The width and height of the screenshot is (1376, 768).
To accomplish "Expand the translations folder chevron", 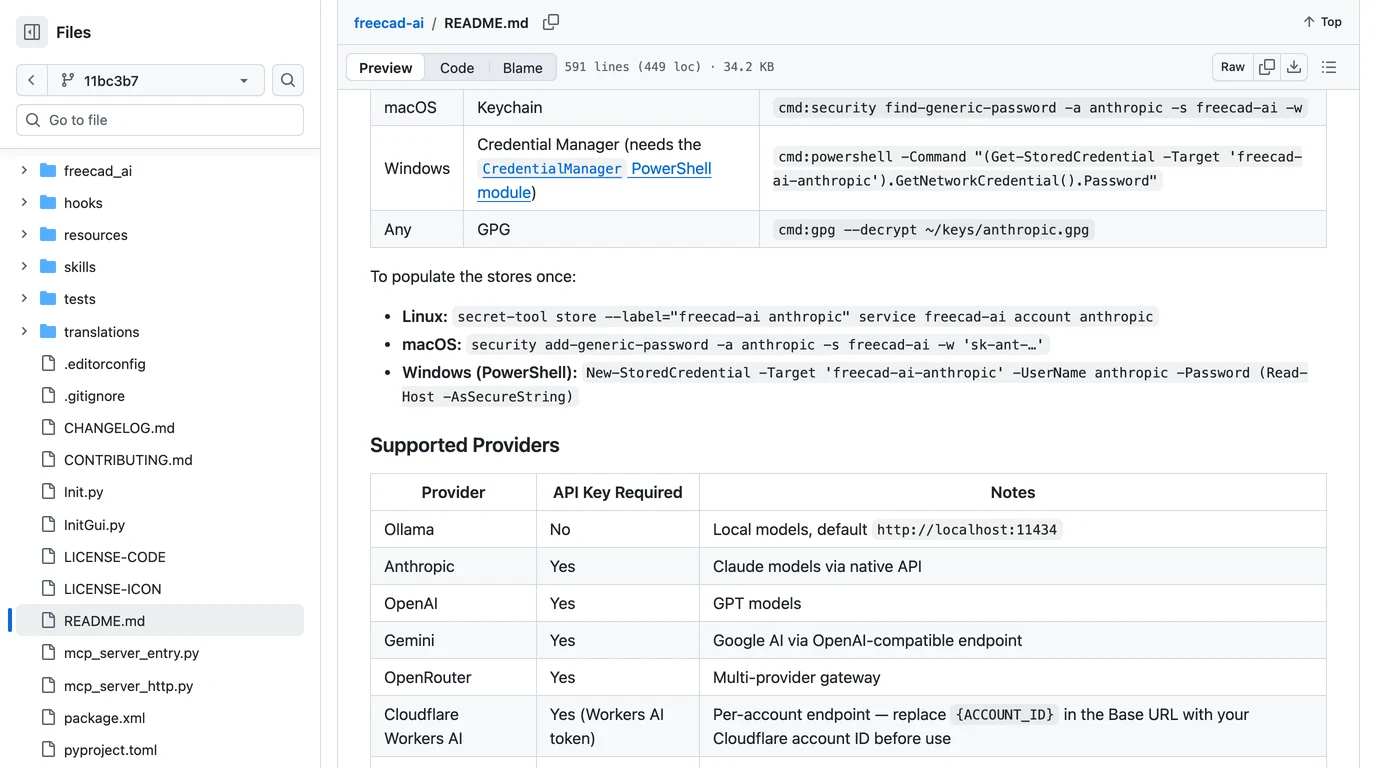I will (24, 331).
